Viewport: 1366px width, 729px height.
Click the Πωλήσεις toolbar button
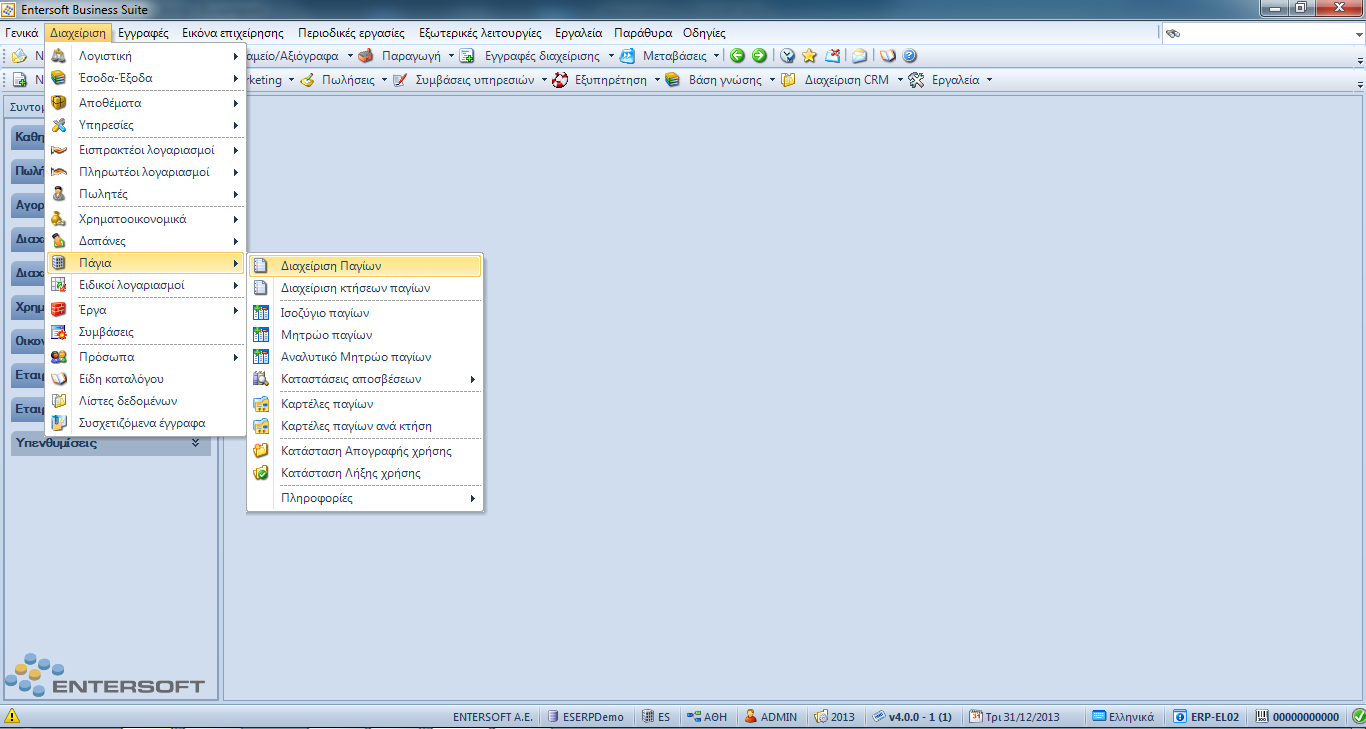point(338,80)
